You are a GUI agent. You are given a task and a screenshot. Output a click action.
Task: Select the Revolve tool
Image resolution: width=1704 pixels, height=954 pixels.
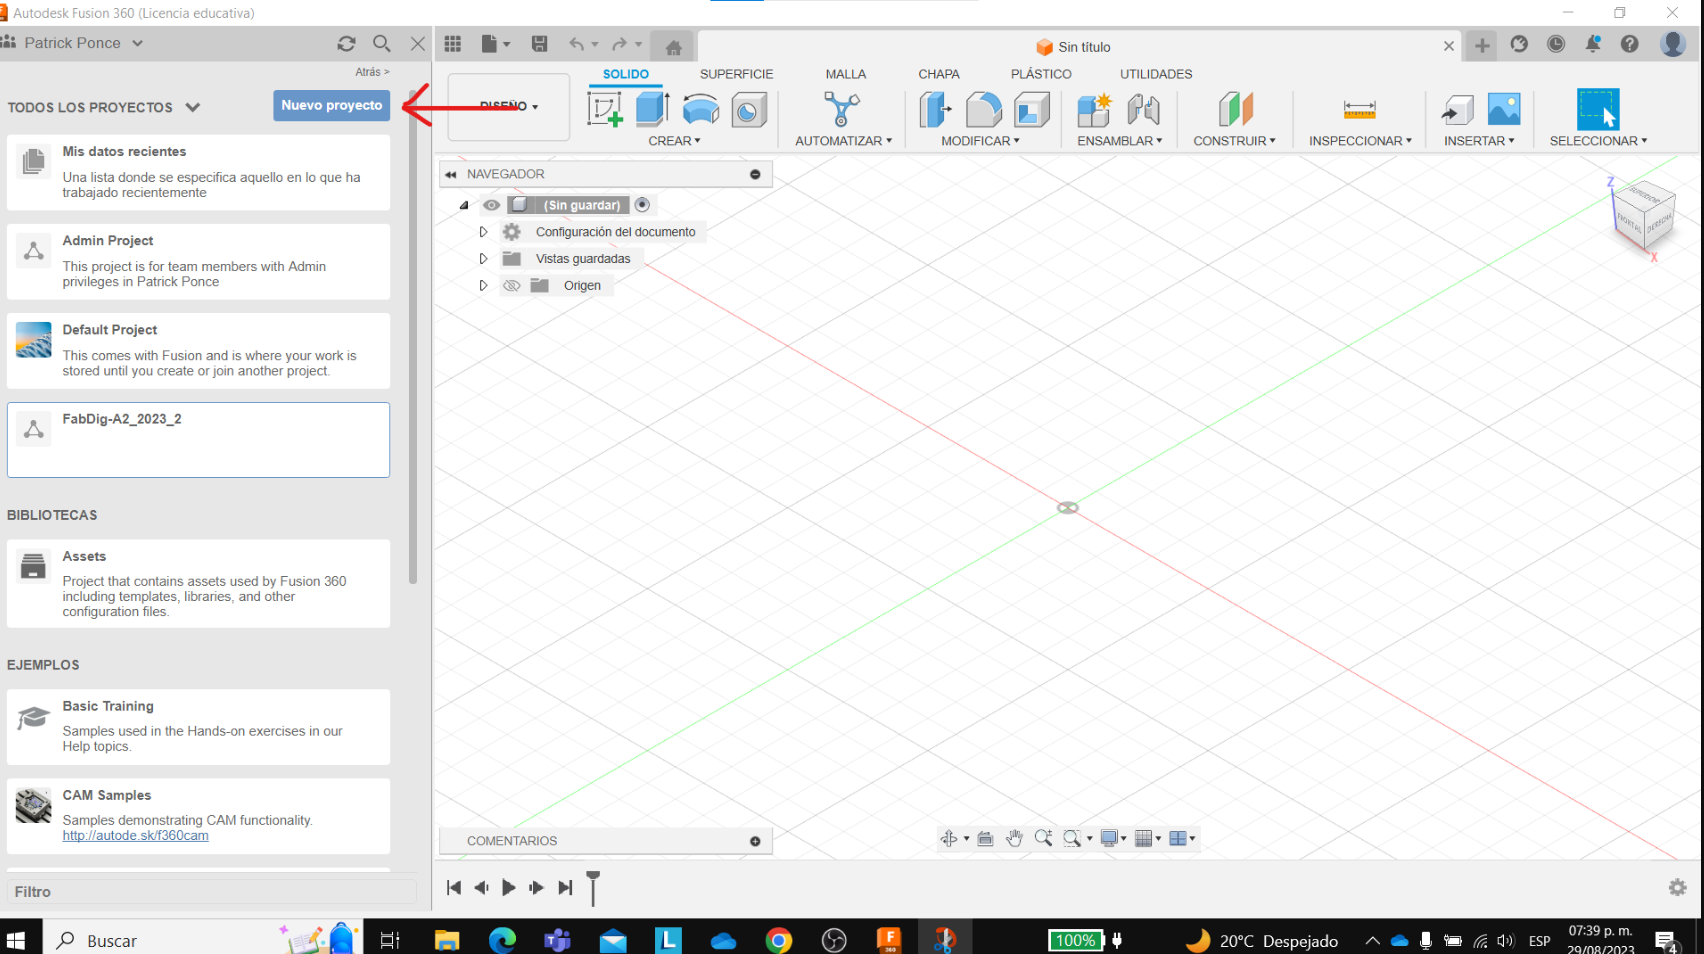click(x=701, y=109)
